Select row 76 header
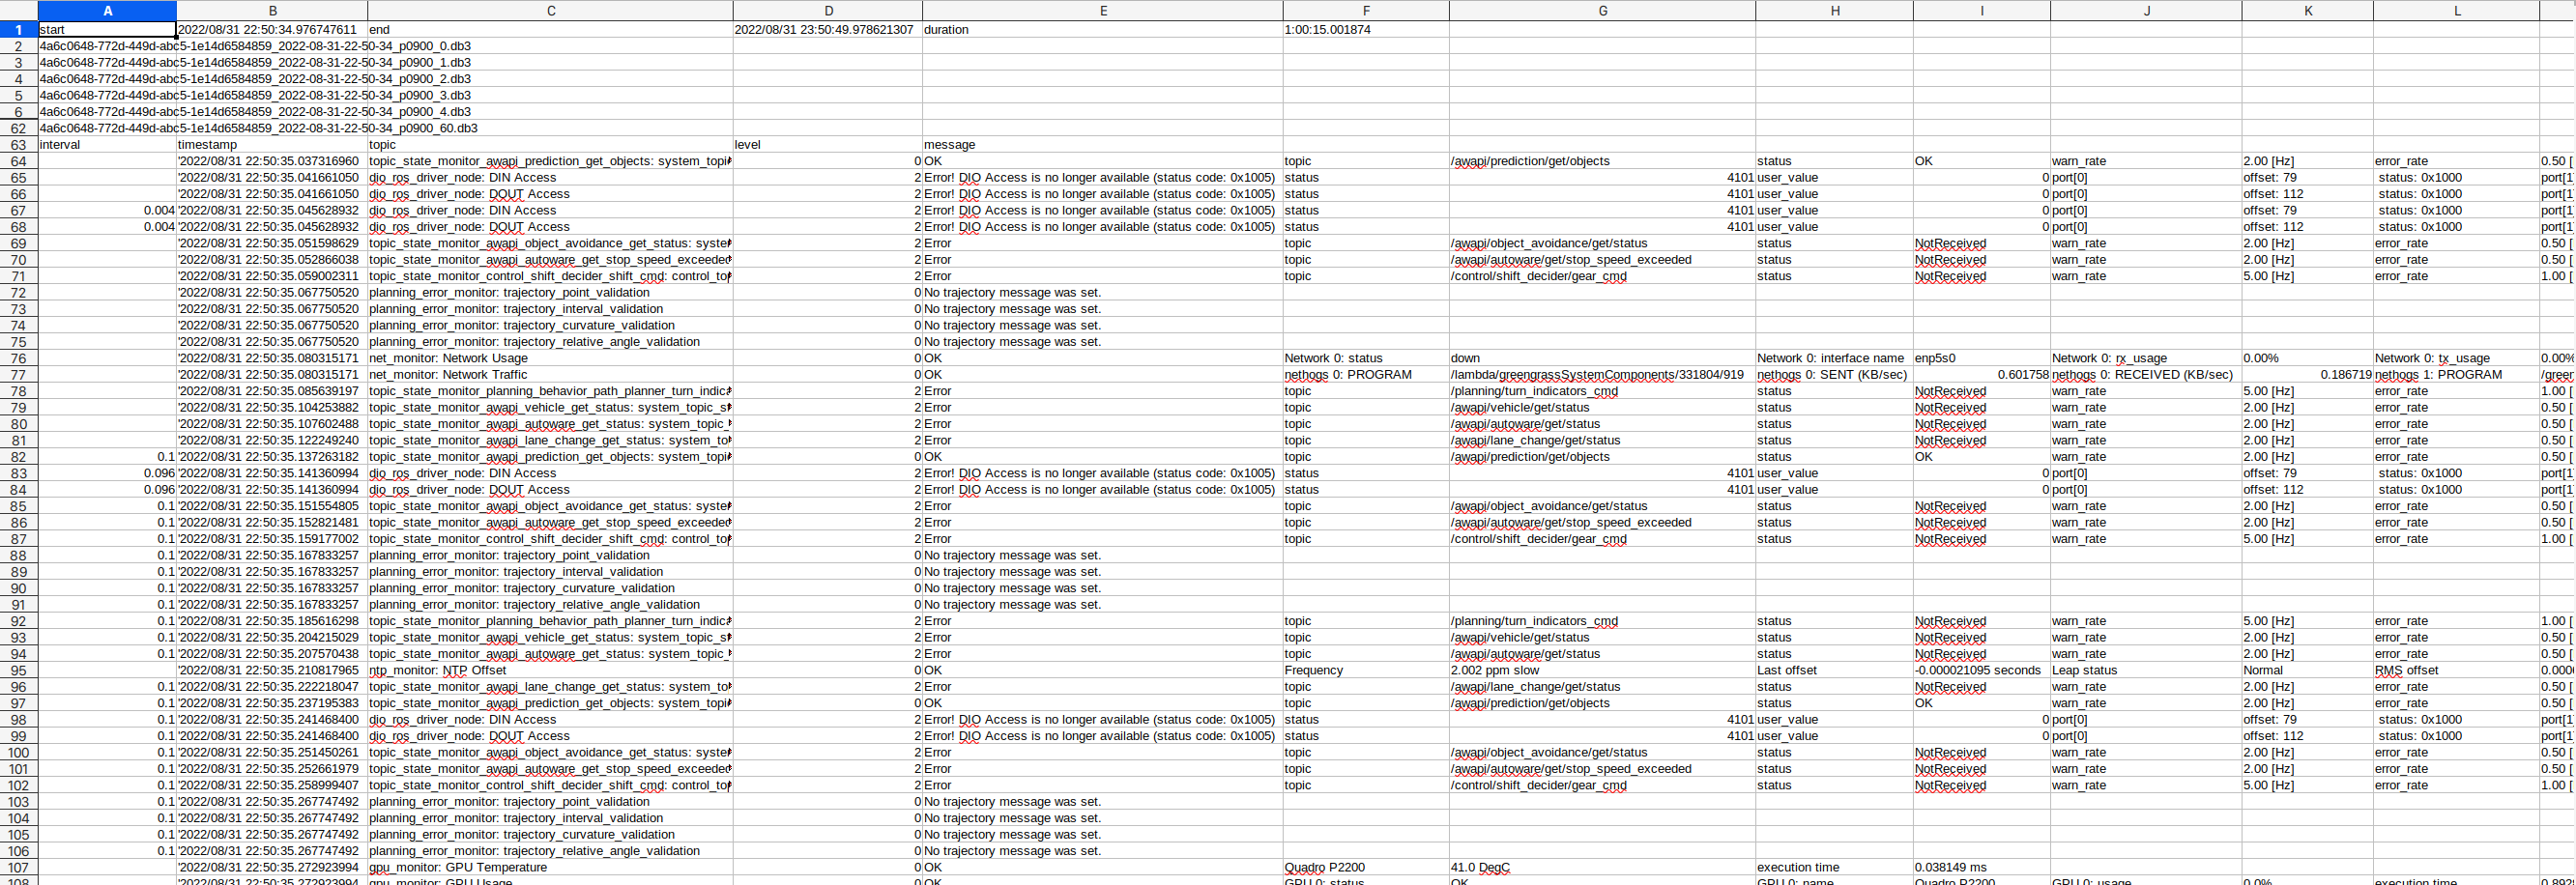This screenshot has height=885, width=2576. coord(19,358)
